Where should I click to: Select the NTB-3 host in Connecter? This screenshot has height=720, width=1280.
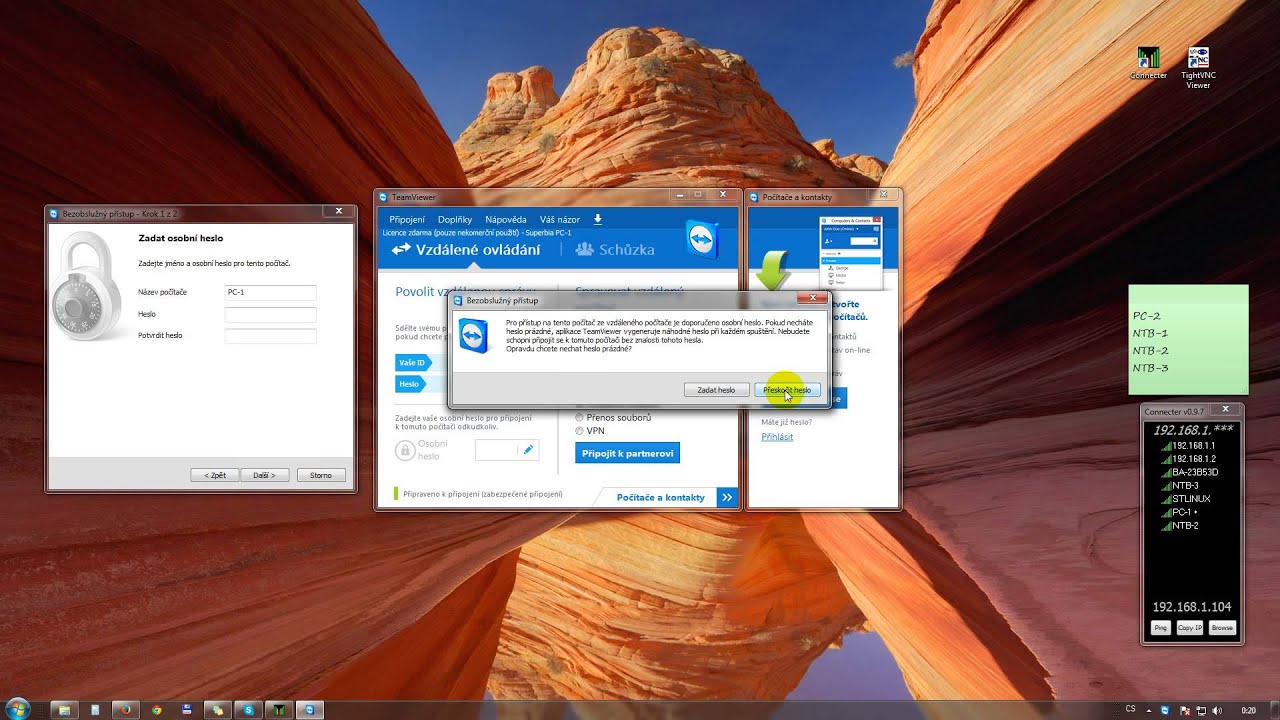pyautogui.click(x=1179, y=485)
